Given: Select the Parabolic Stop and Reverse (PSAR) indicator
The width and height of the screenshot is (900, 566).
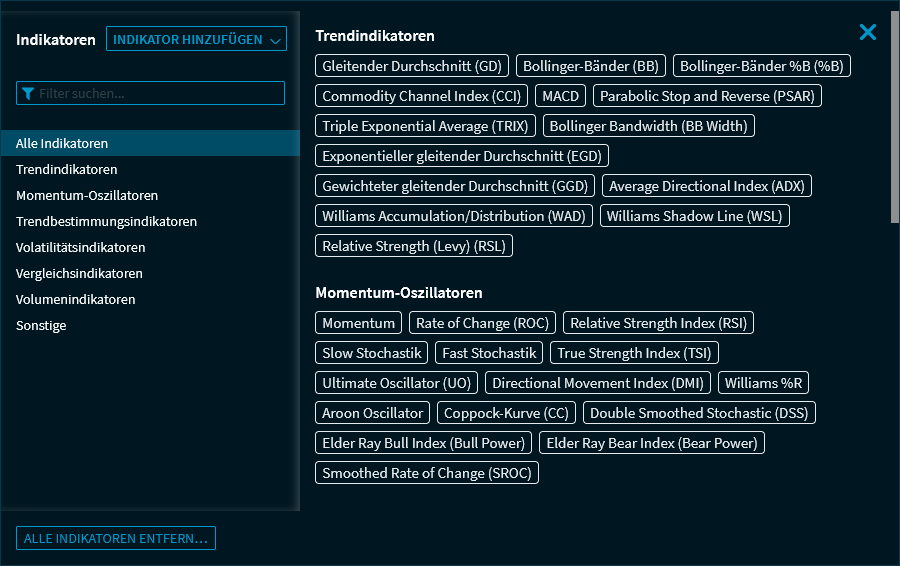Looking at the screenshot, I should point(707,96).
